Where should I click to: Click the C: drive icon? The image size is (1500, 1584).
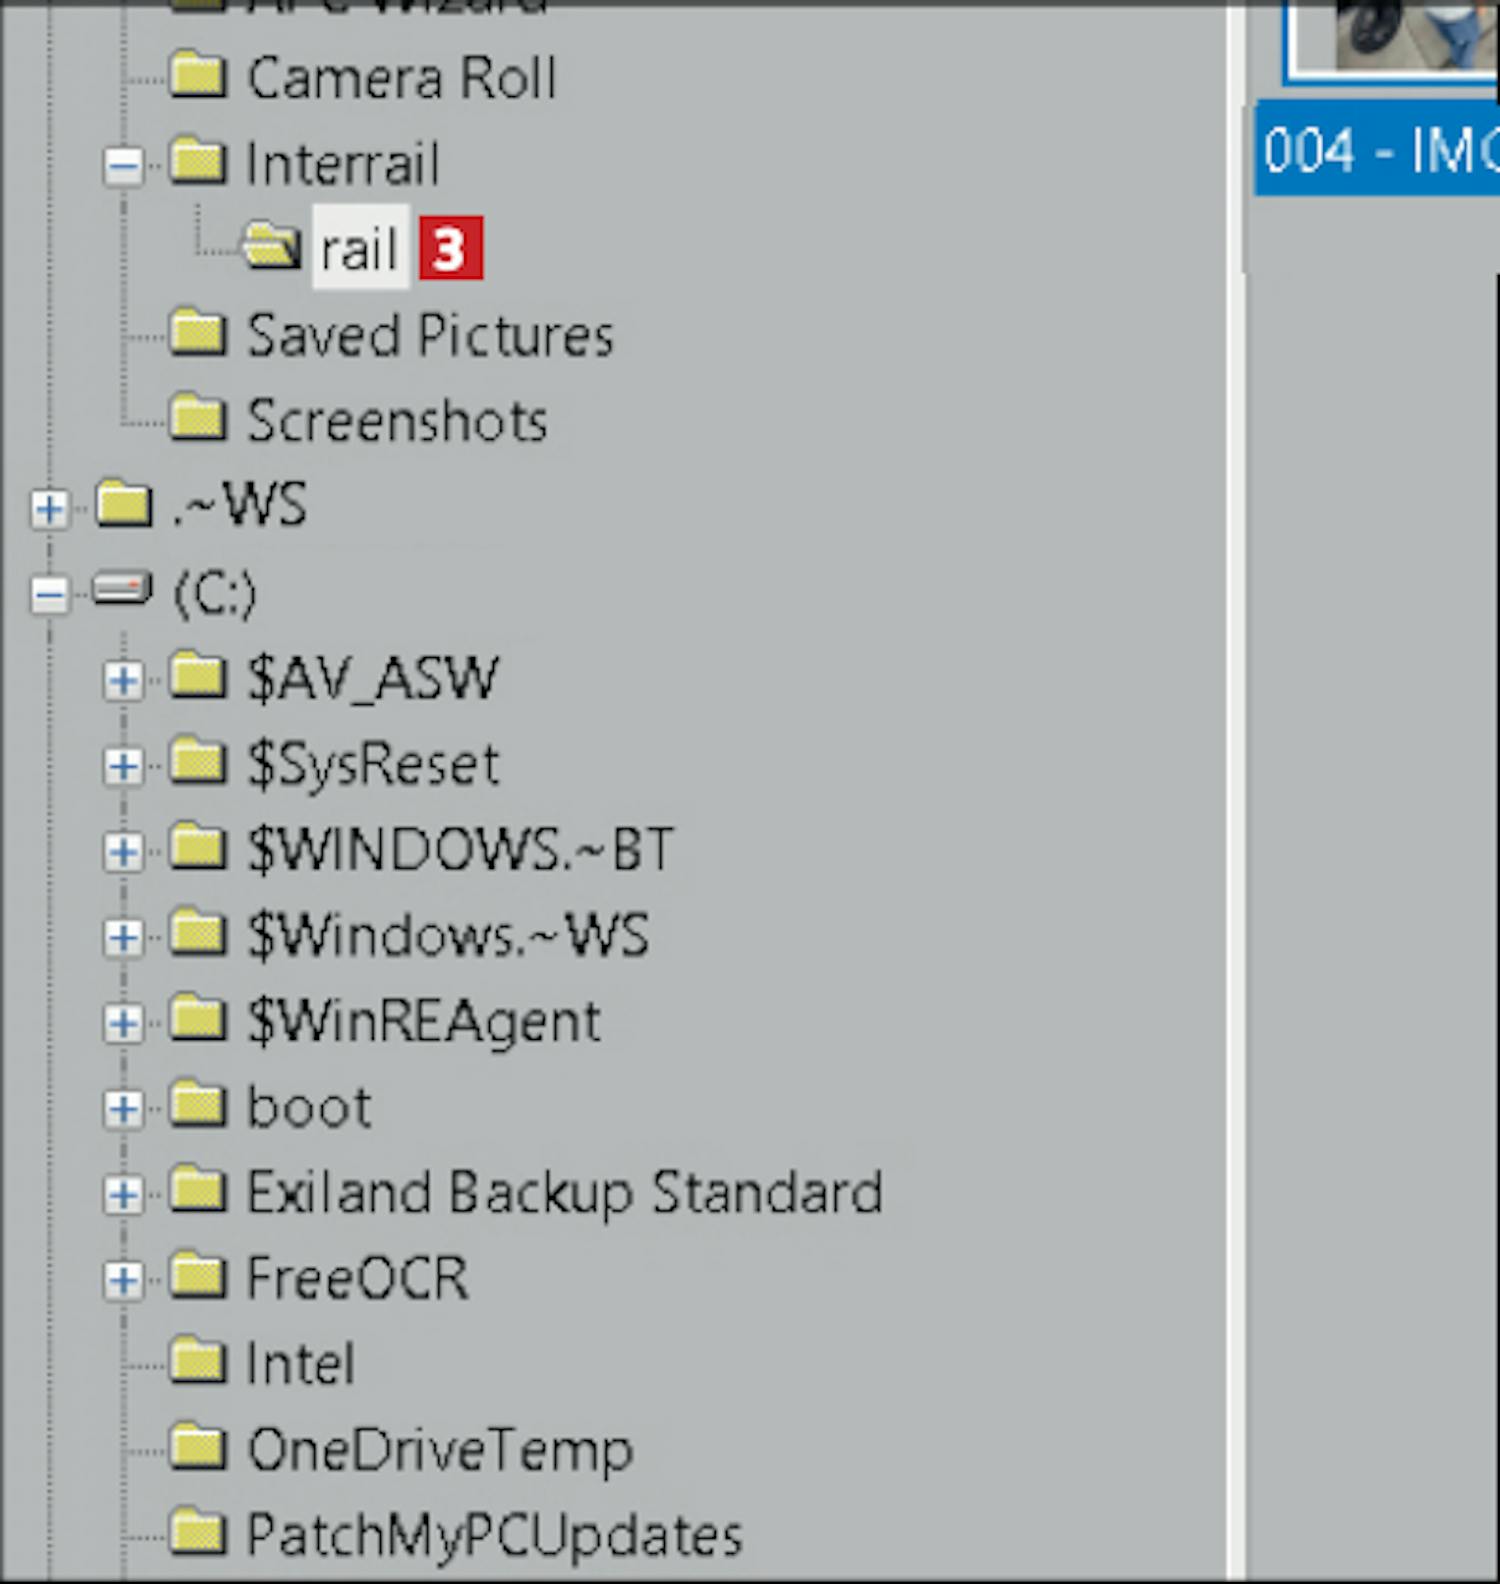(122, 590)
